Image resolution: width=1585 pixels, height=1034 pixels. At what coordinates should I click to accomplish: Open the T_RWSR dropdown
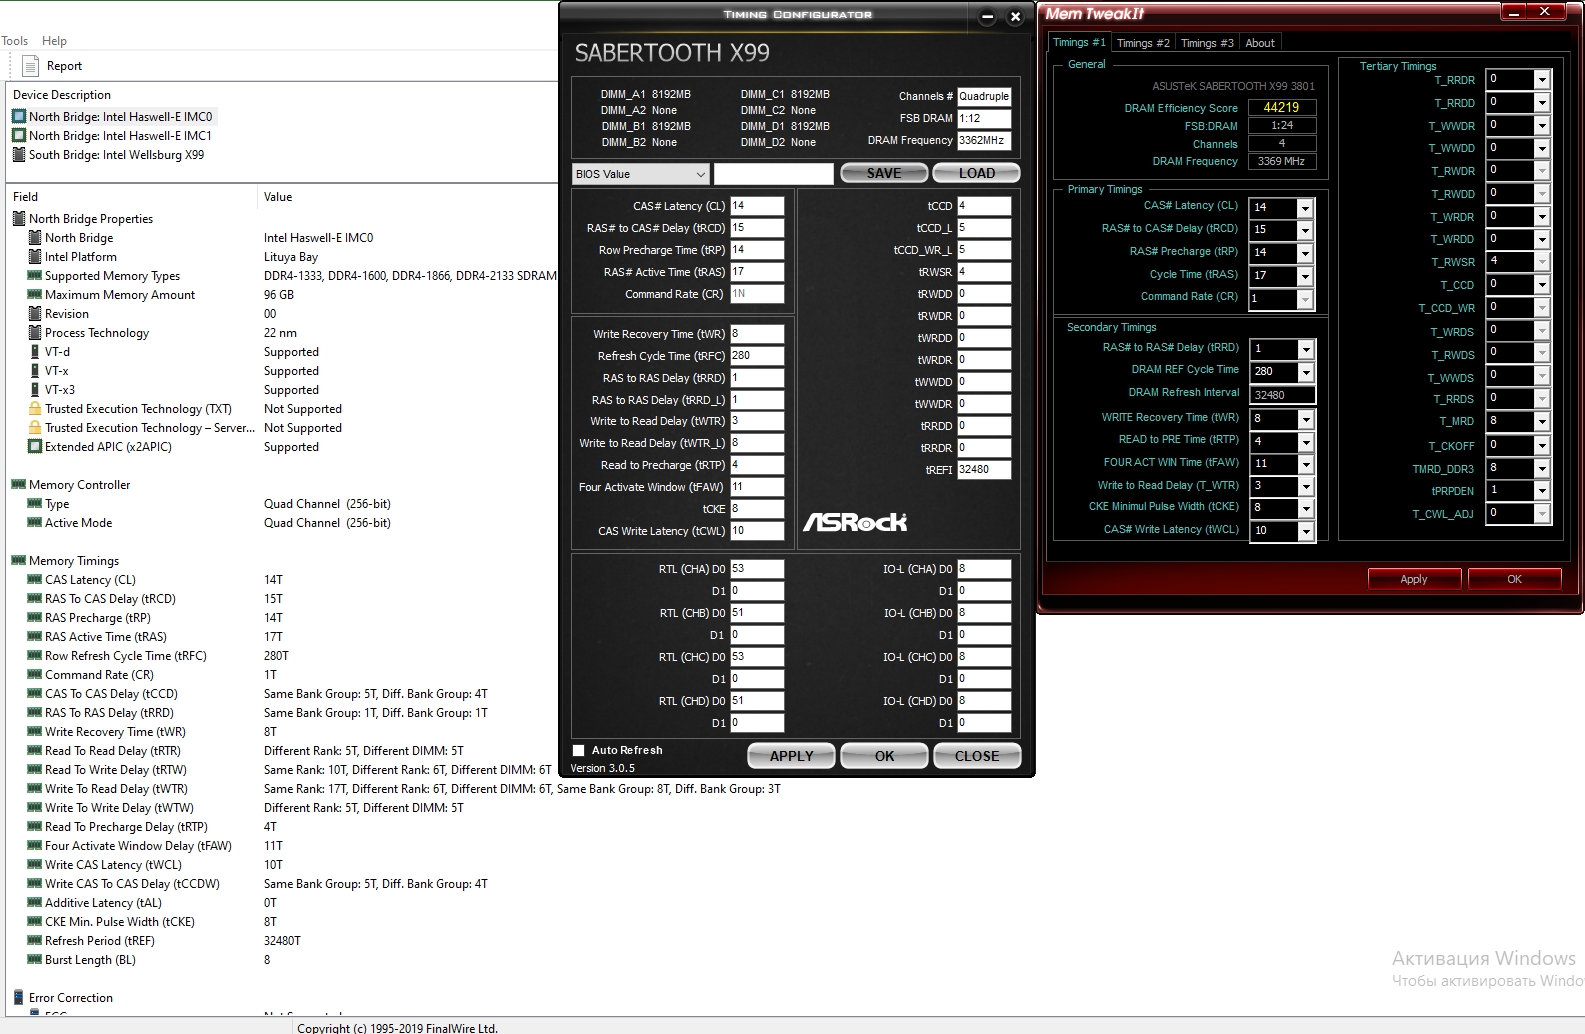tap(1542, 261)
